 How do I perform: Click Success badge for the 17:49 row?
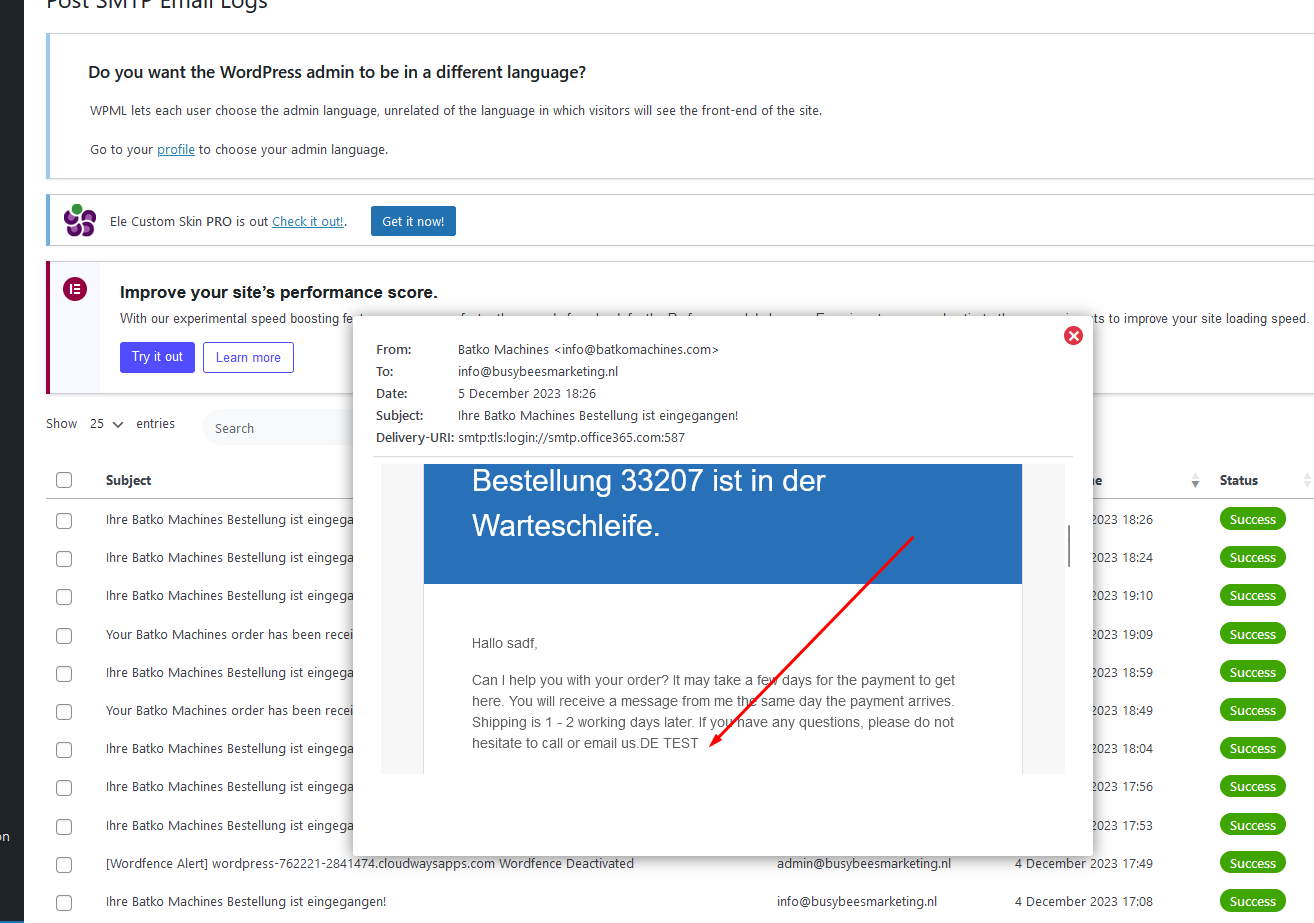pos(1252,863)
